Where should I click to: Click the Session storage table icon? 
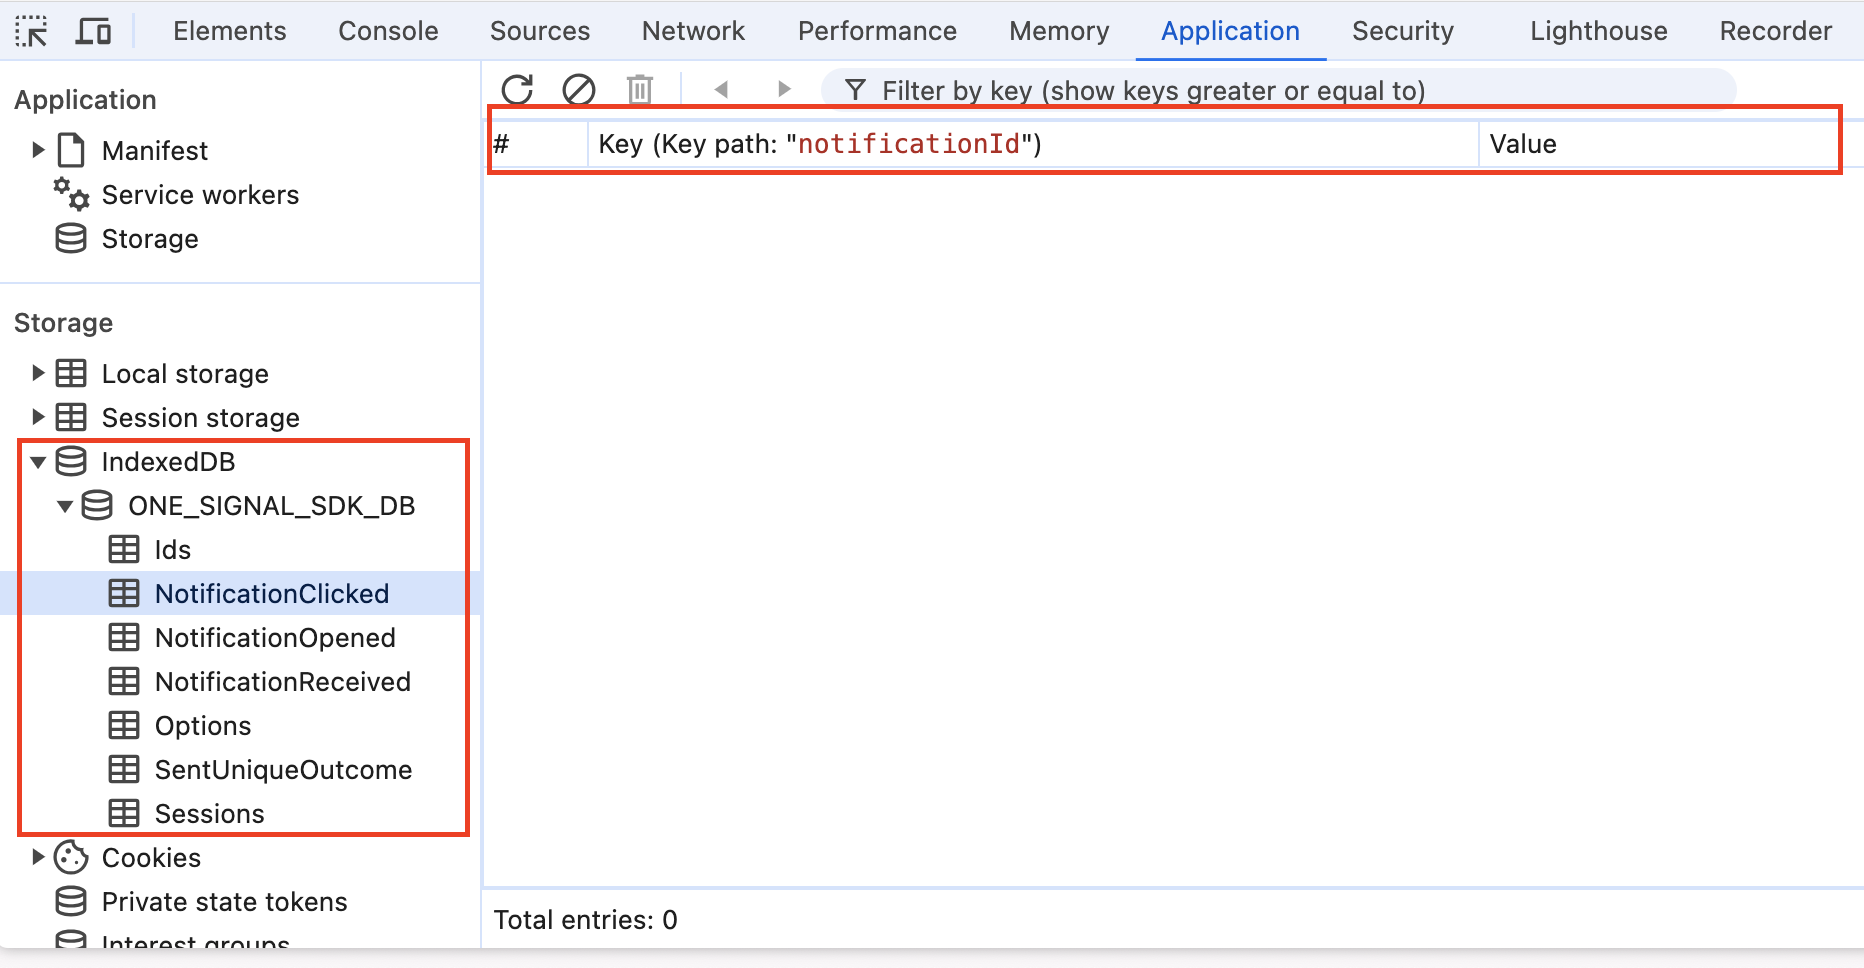(x=71, y=417)
